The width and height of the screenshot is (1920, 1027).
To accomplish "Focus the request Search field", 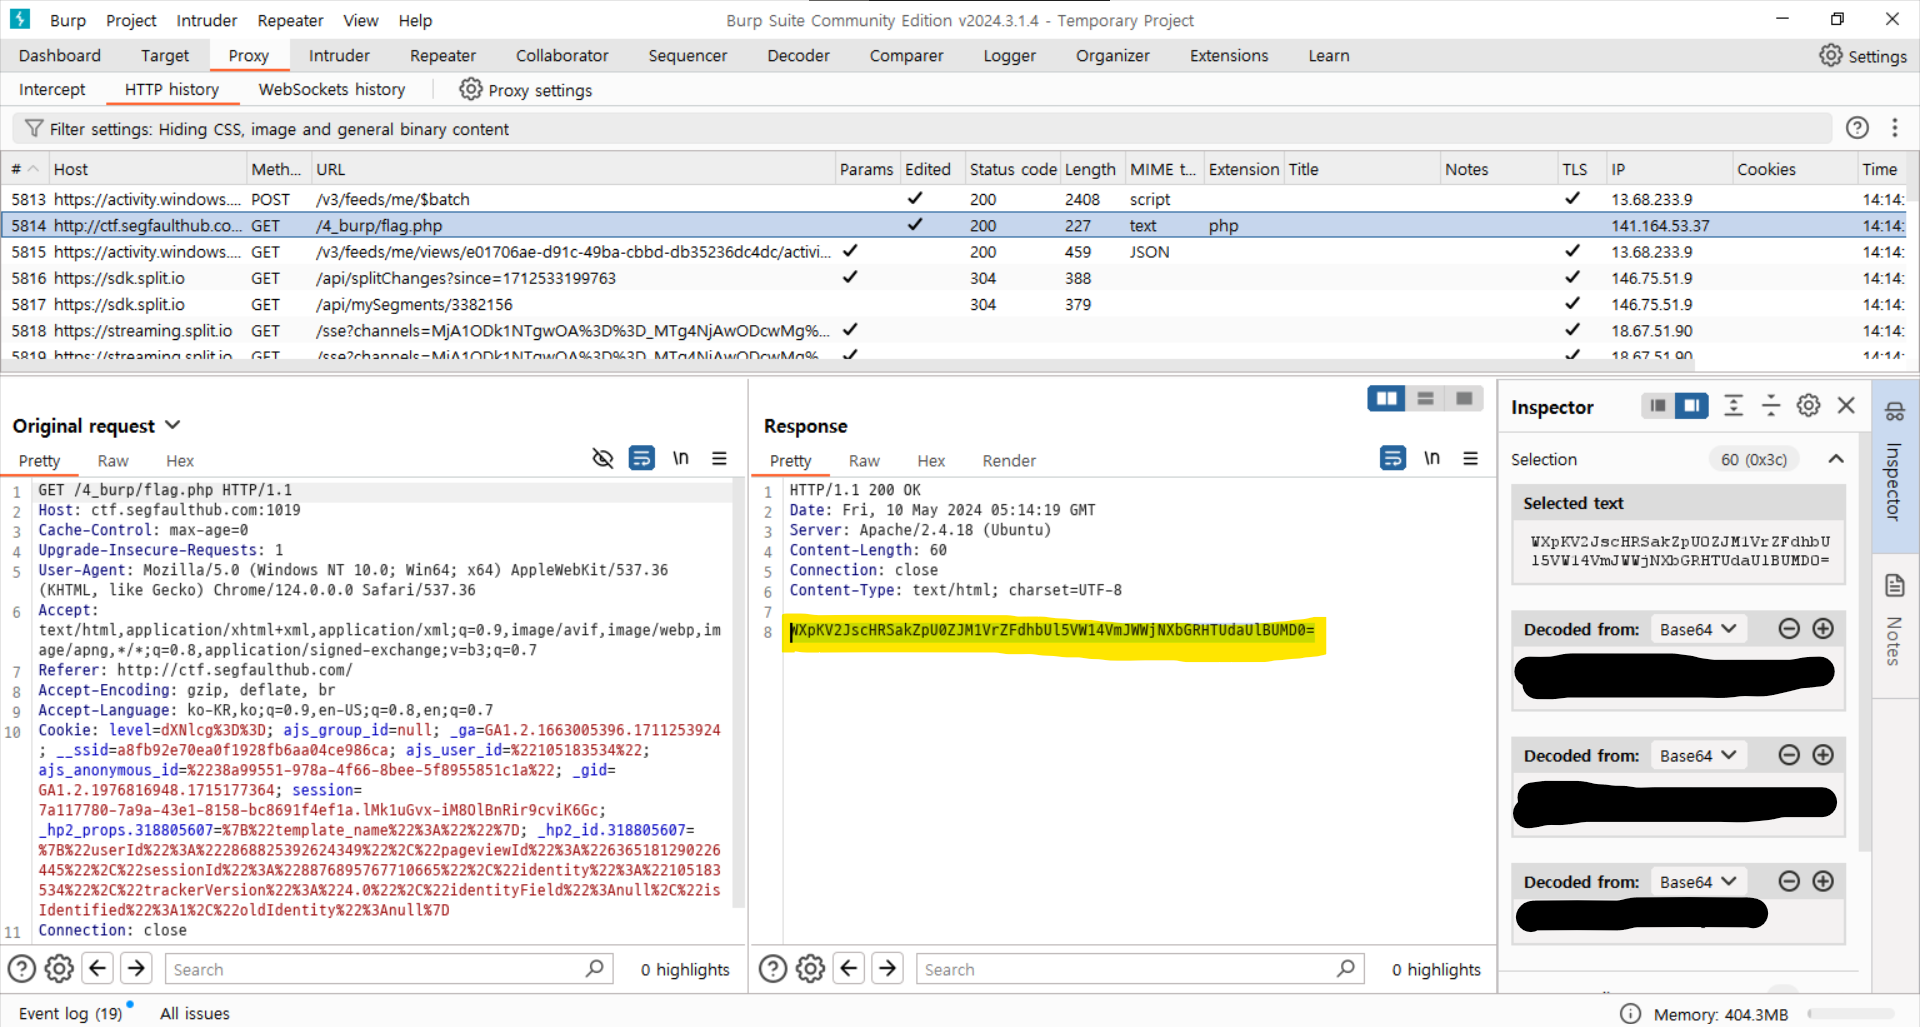I will 389,968.
